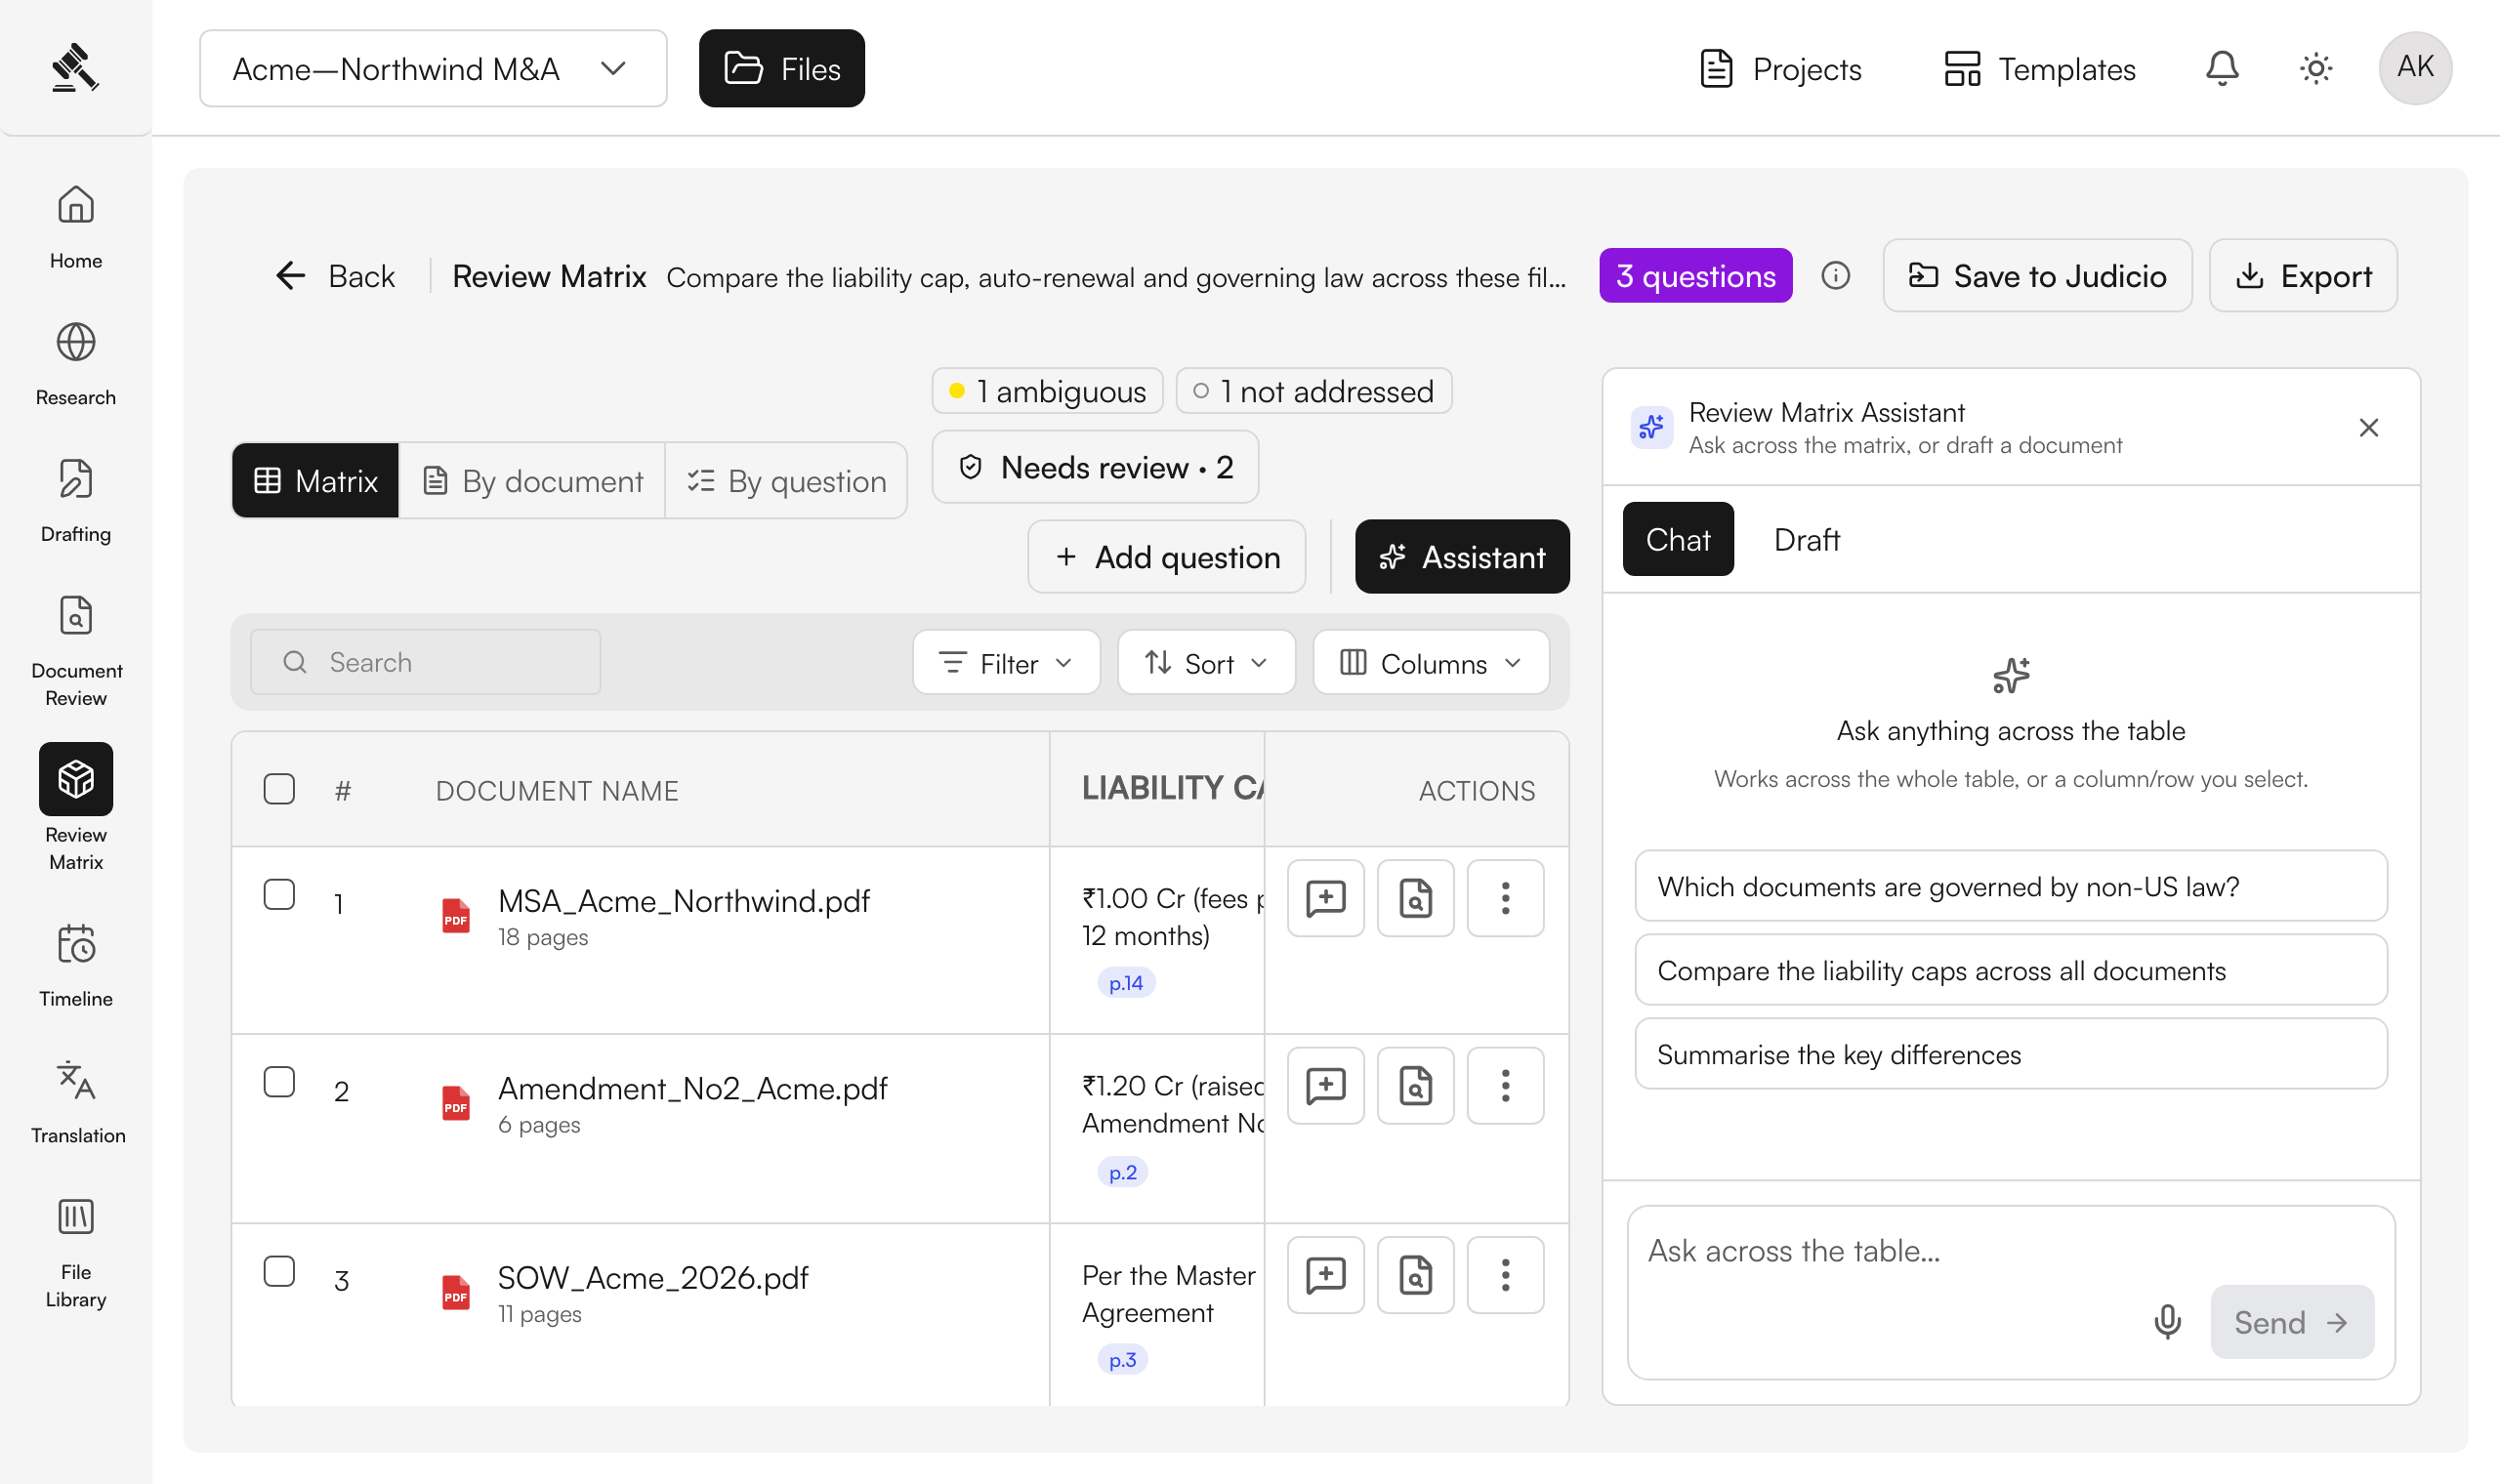Click DOCUMENT NAME column header

[557, 792]
